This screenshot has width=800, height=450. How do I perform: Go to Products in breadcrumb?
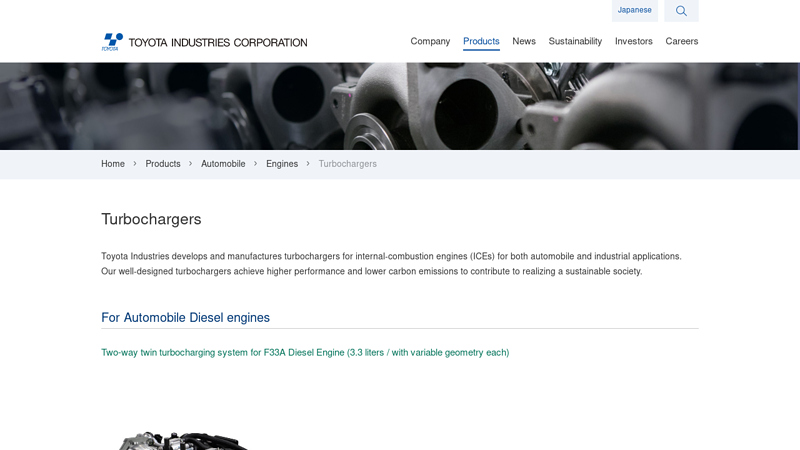(x=163, y=164)
